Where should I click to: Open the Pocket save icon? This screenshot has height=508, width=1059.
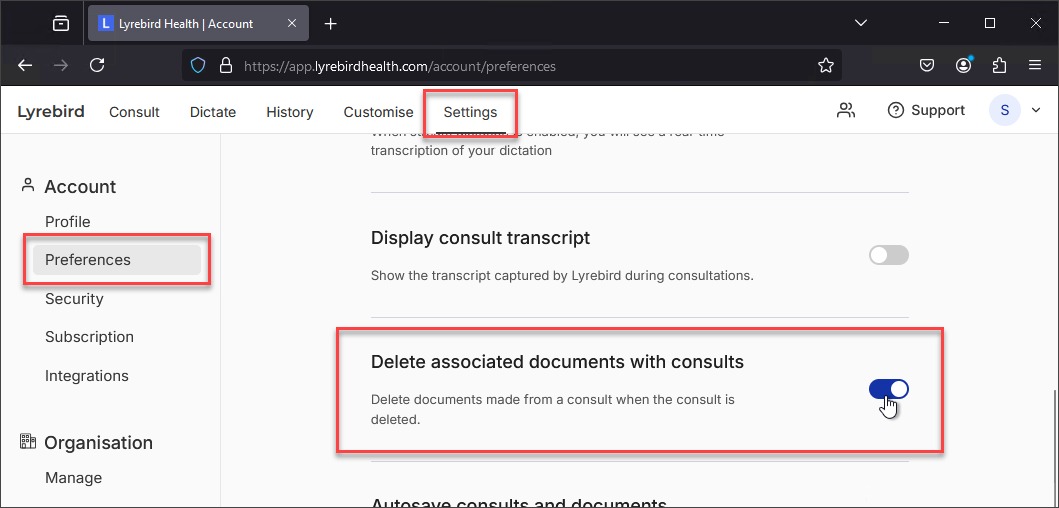click(x=927, y=66)
